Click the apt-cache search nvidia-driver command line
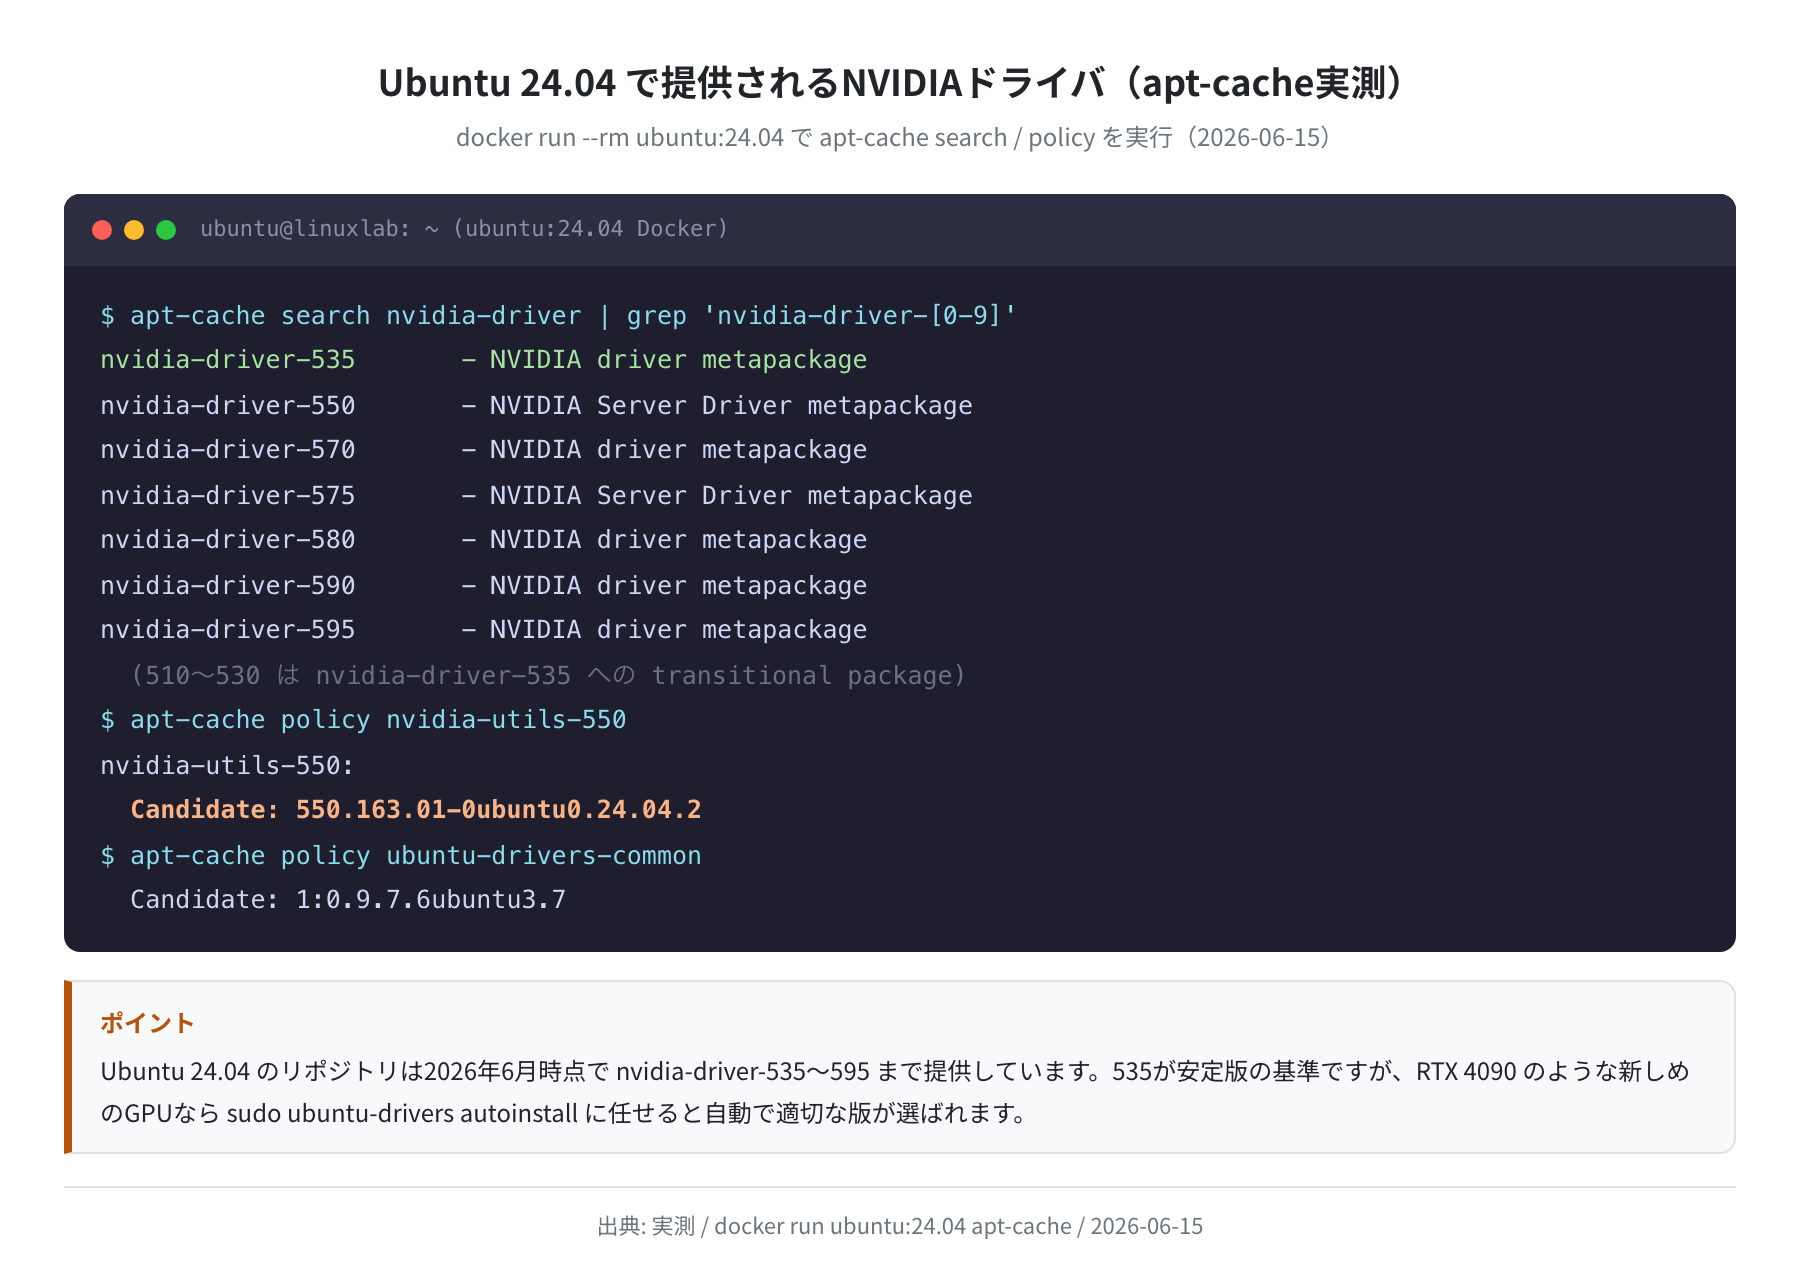Screen dimensions: 1800x1282 (x=559, y=316)
